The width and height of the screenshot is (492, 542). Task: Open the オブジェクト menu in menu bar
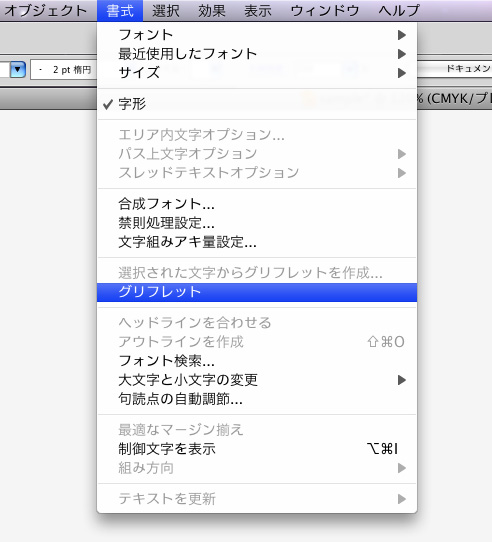click(46, 11)
